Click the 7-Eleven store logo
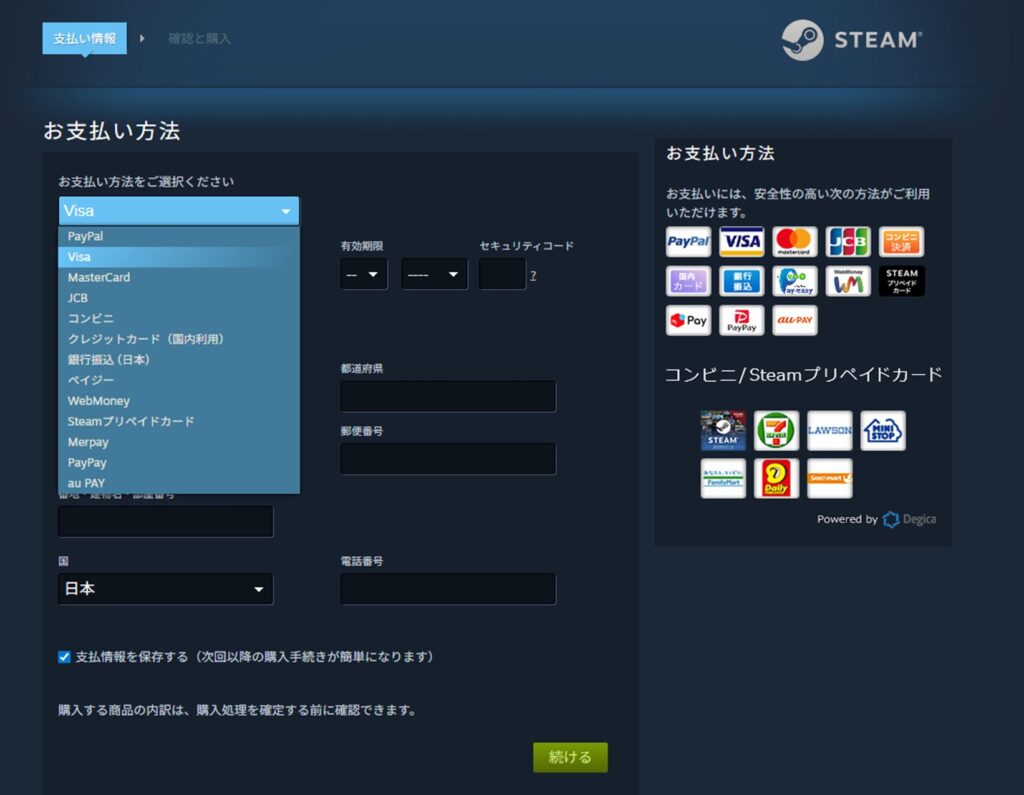 776,430
